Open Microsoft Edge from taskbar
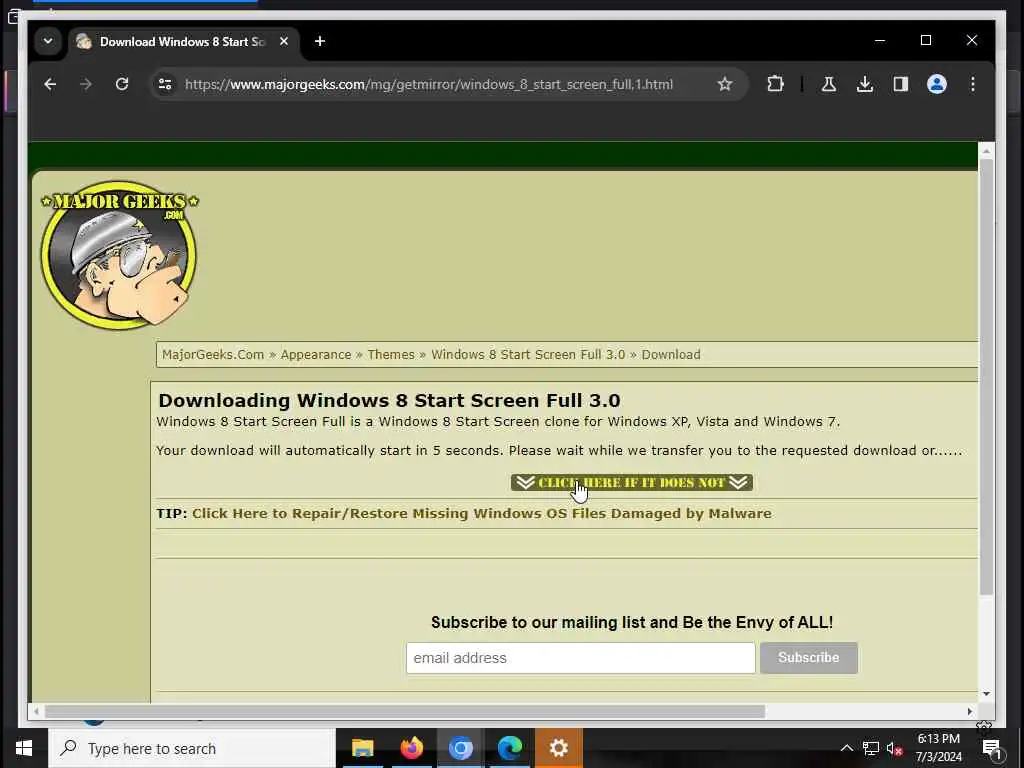1024x768 pixels. pyautogui.click(x=509, y=748)
